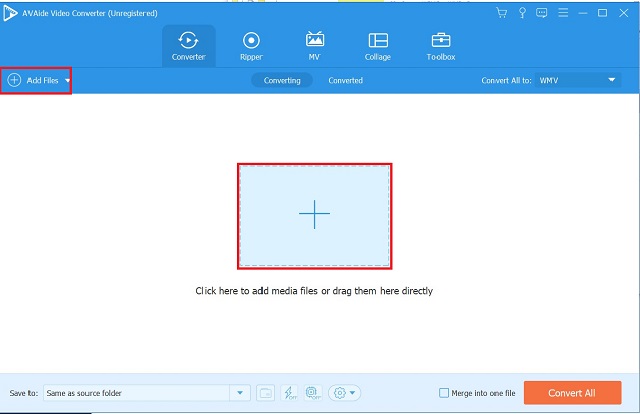This screenshot has height=414, width=640.
Task: Switch to the MV maker
Action: 314,45
